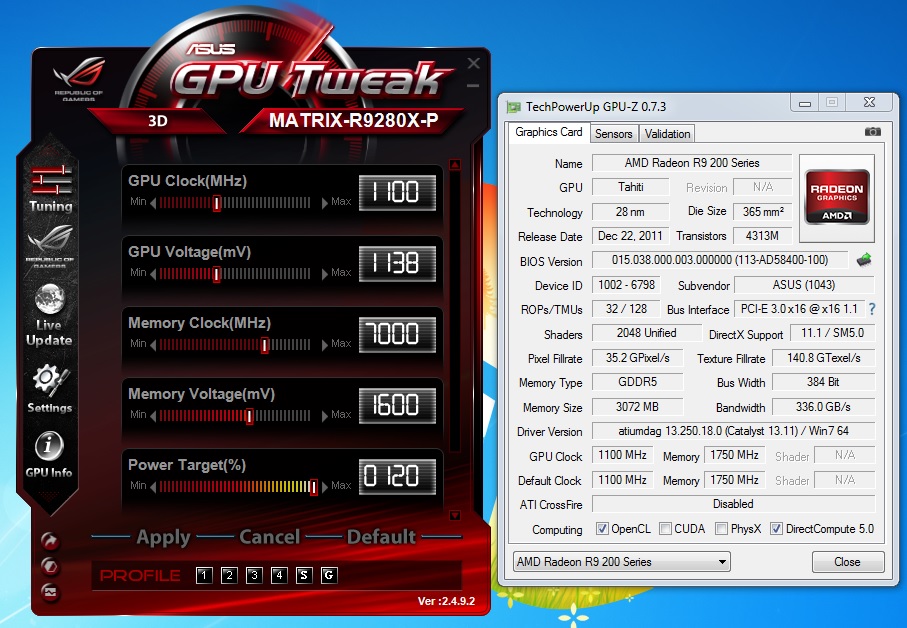Click the Device ID value 1002 - 6798
This screenshot has width=907, height=628.
tap(626, 285)
